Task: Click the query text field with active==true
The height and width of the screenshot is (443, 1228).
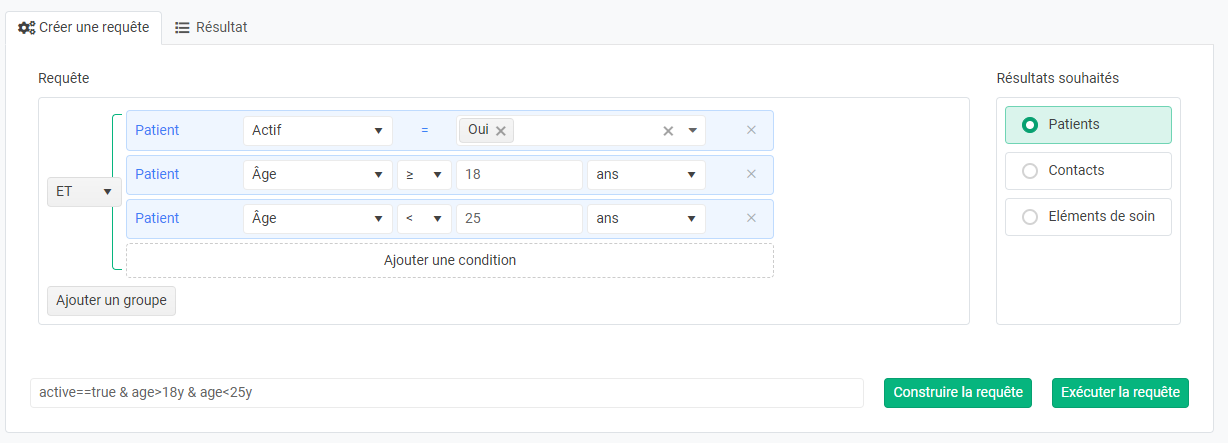Action: pos(446,392)
